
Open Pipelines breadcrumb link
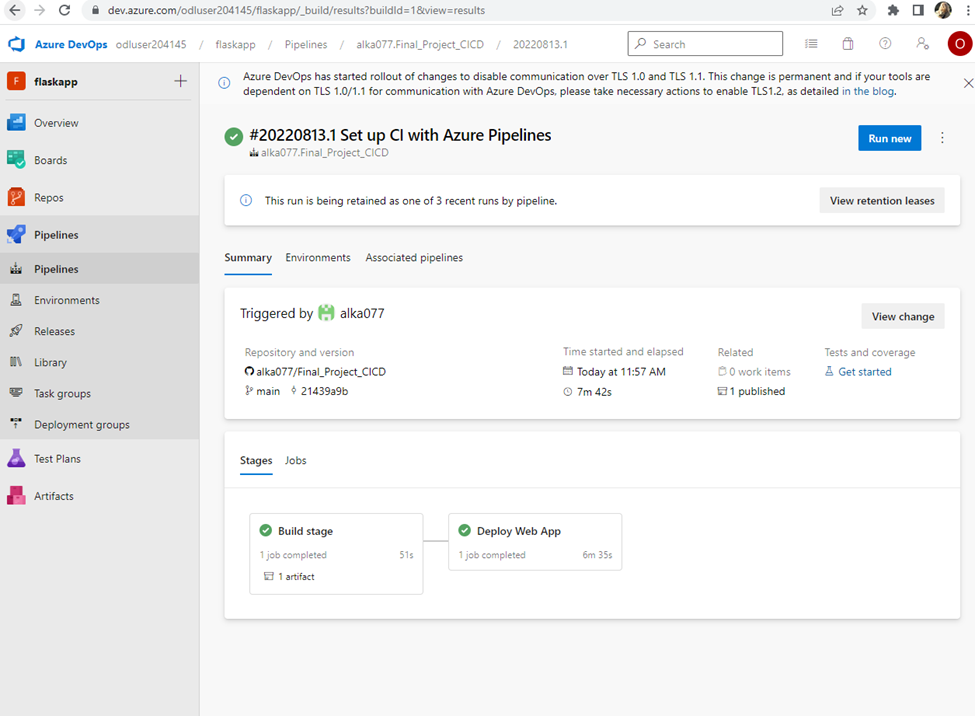click(306, 44)
